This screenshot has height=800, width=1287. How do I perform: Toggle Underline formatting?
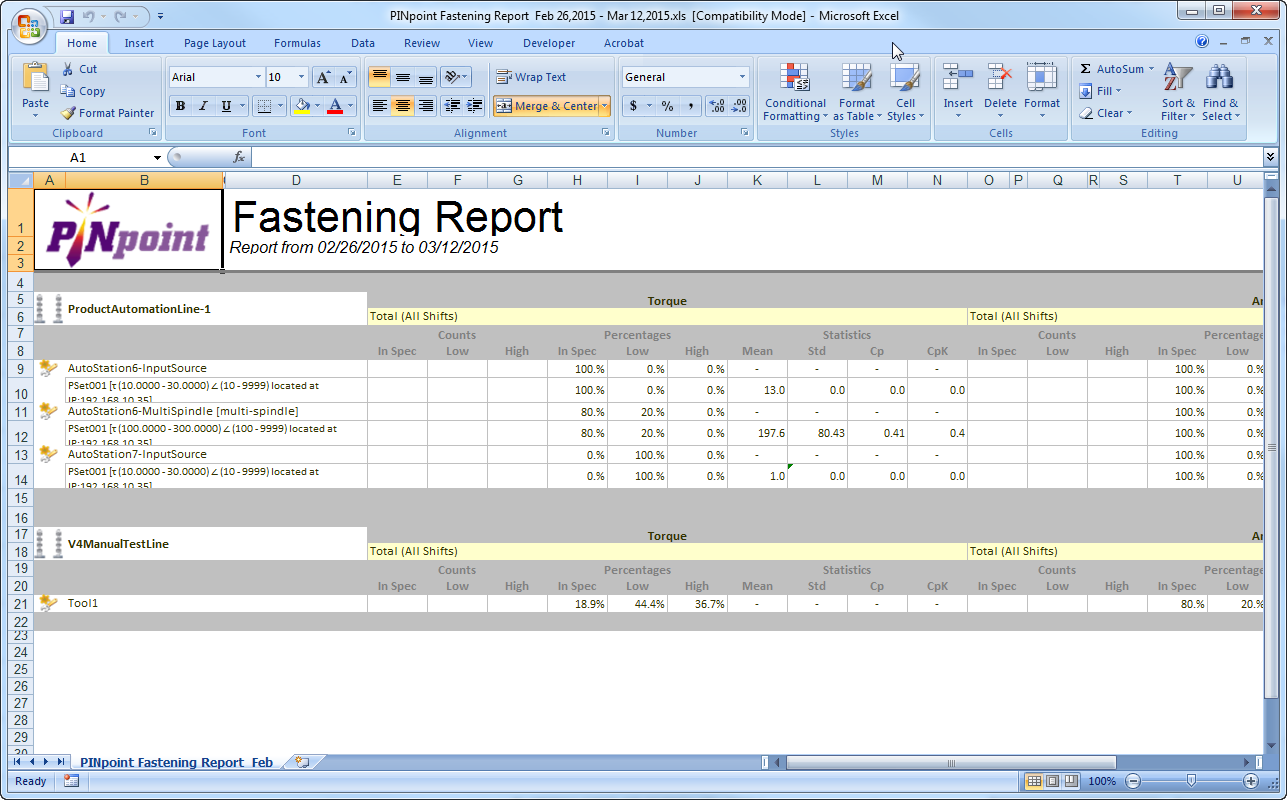(227, 106)
